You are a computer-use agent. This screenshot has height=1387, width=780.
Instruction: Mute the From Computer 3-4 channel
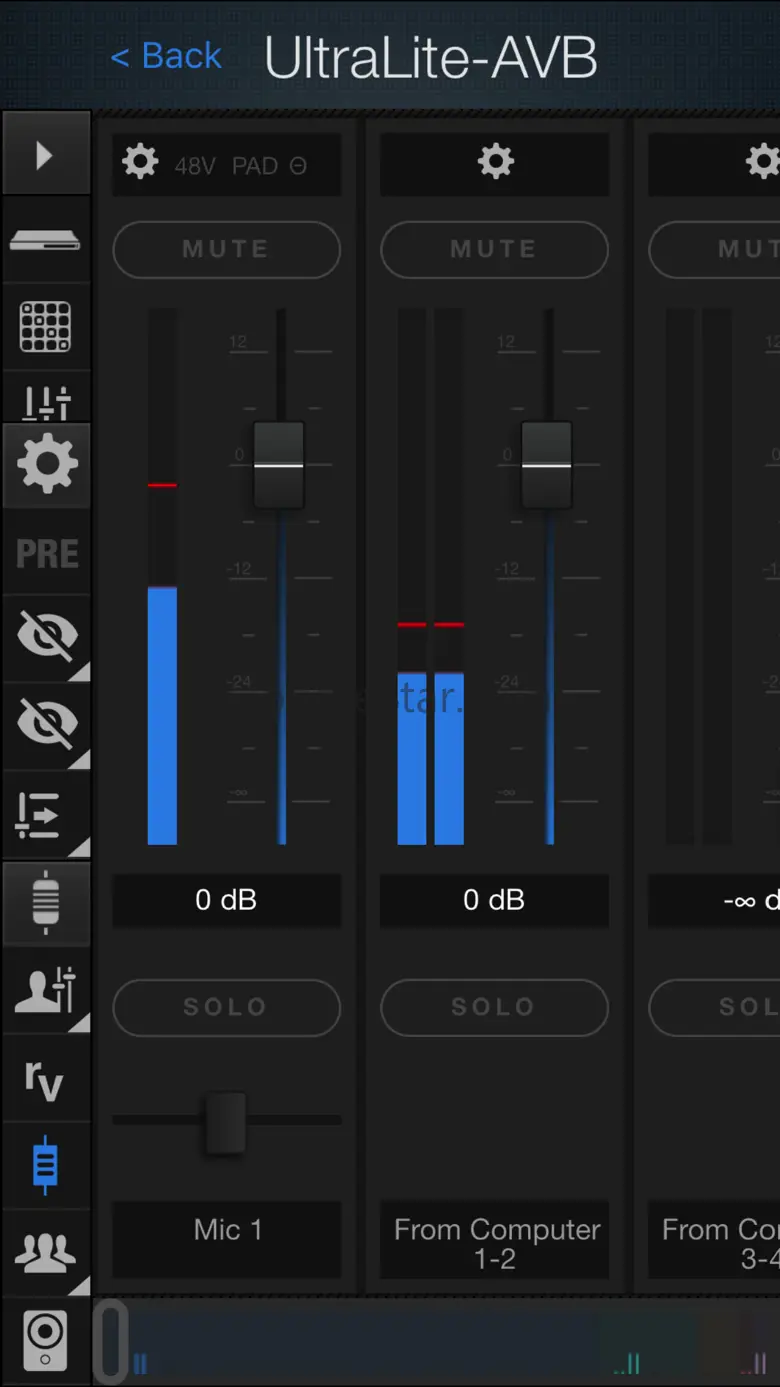[x=714, y=249]
